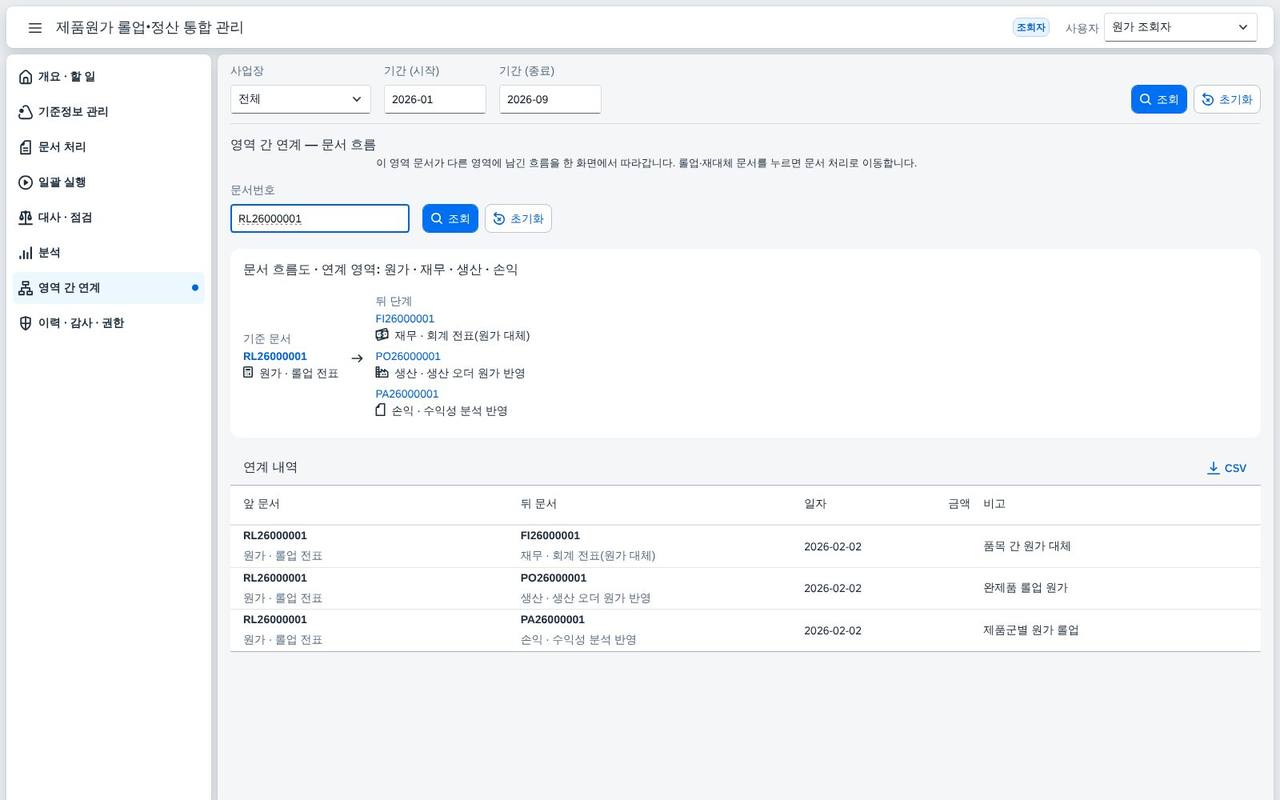Click the bar chart icon for 분석
Screen dimensions: 1280x800
coord(26,253)
